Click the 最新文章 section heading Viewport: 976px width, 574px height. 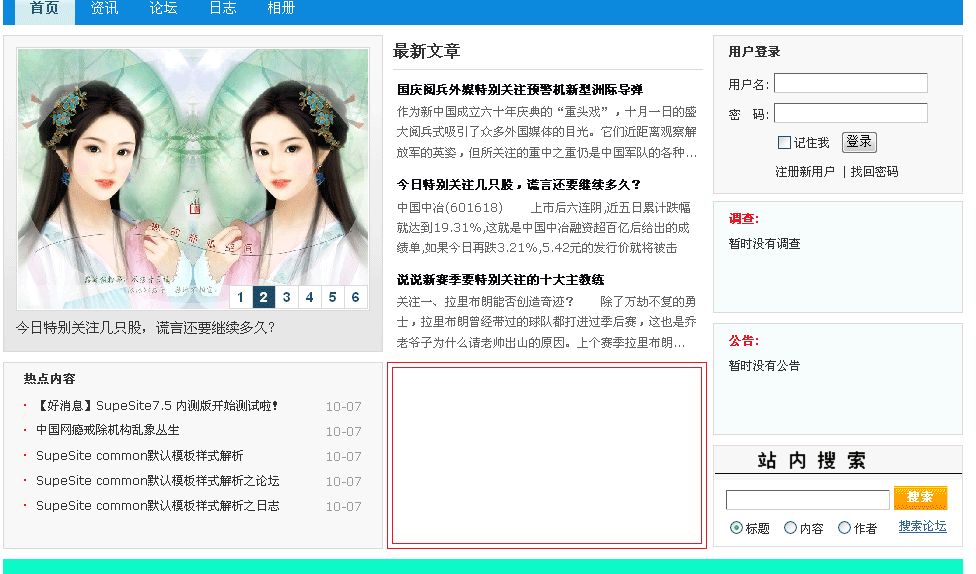[426, 51]
